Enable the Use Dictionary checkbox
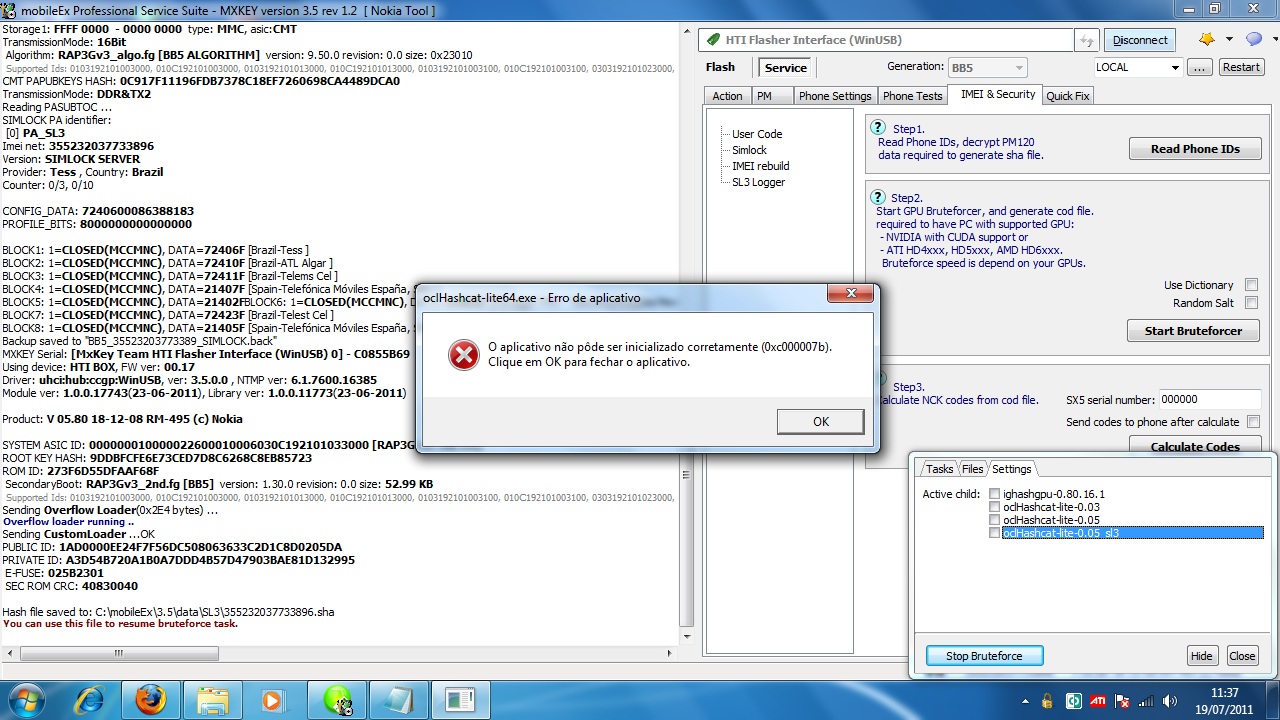 [1251, 285]
